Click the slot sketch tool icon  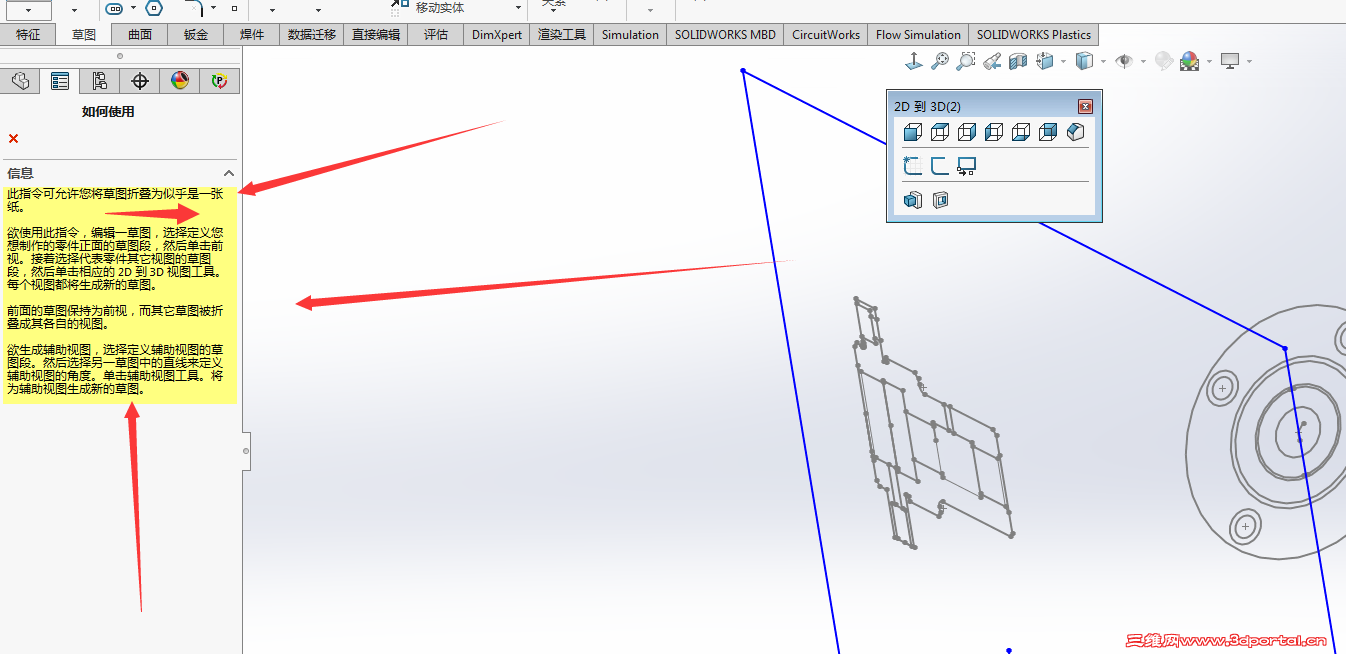tap(115, 8)
